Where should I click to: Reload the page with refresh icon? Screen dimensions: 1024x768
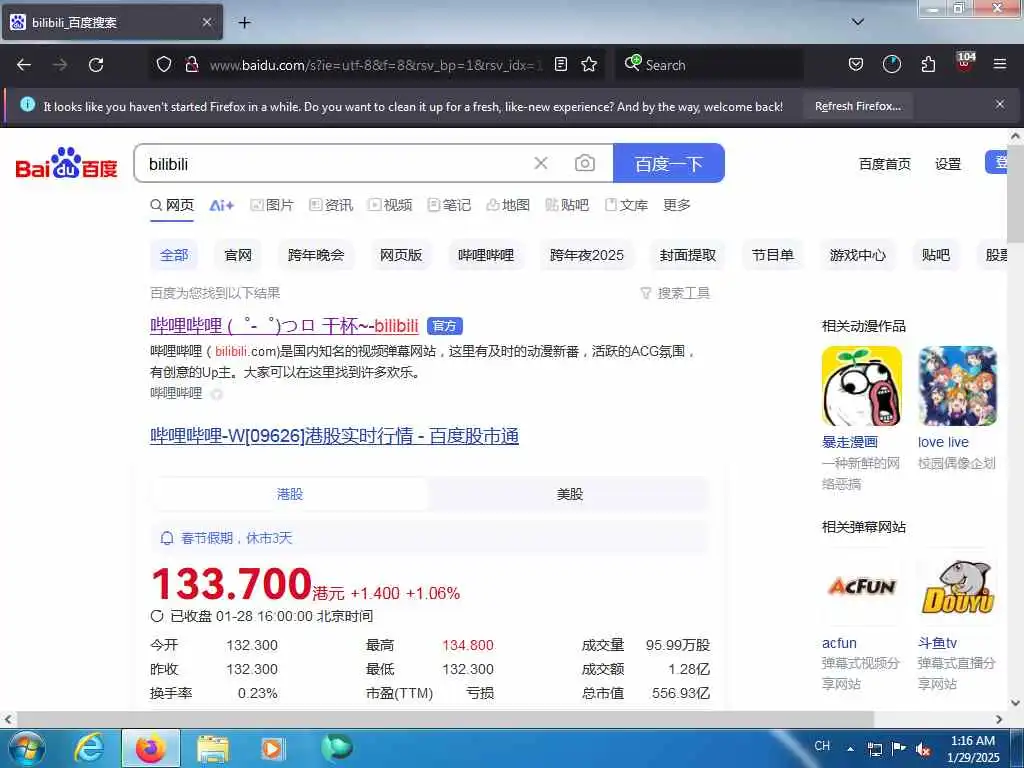[96, 65]
